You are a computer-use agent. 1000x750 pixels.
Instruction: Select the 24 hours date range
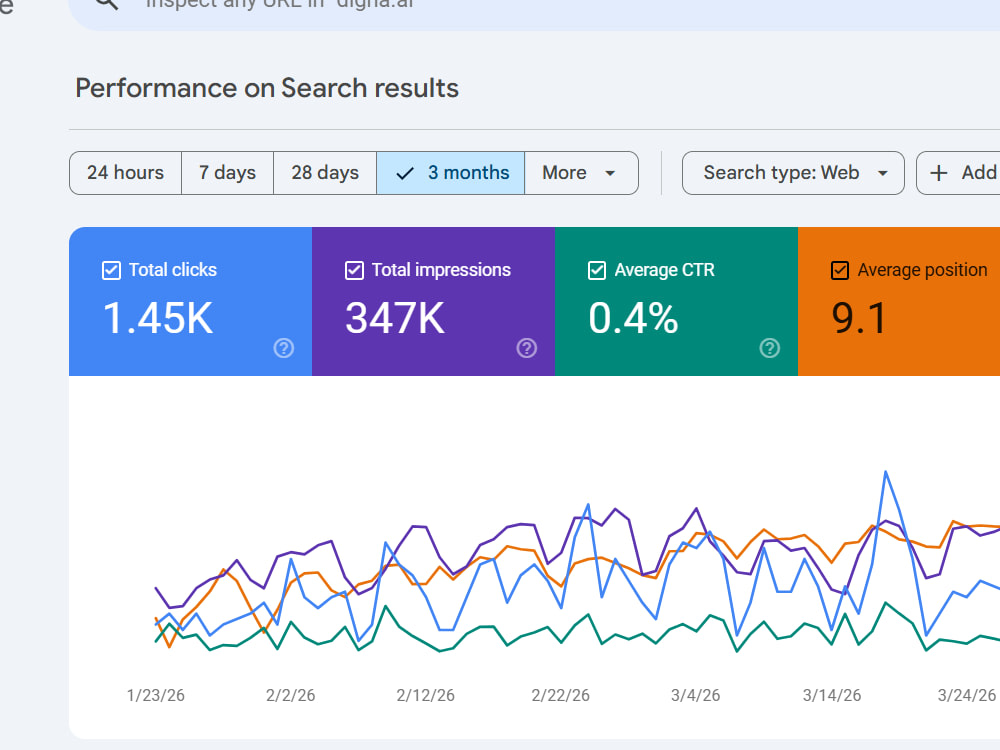125,173
